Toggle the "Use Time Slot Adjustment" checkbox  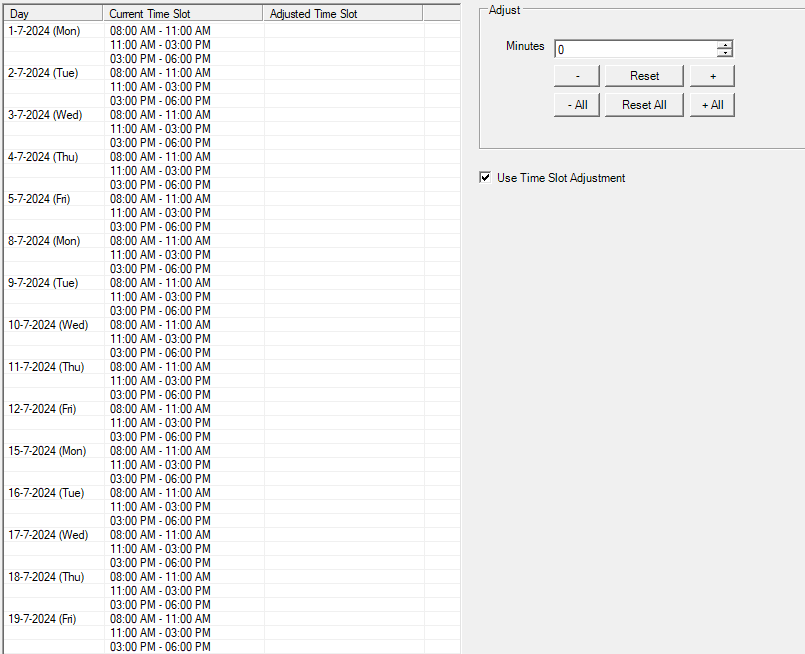[x=485, y=177]
